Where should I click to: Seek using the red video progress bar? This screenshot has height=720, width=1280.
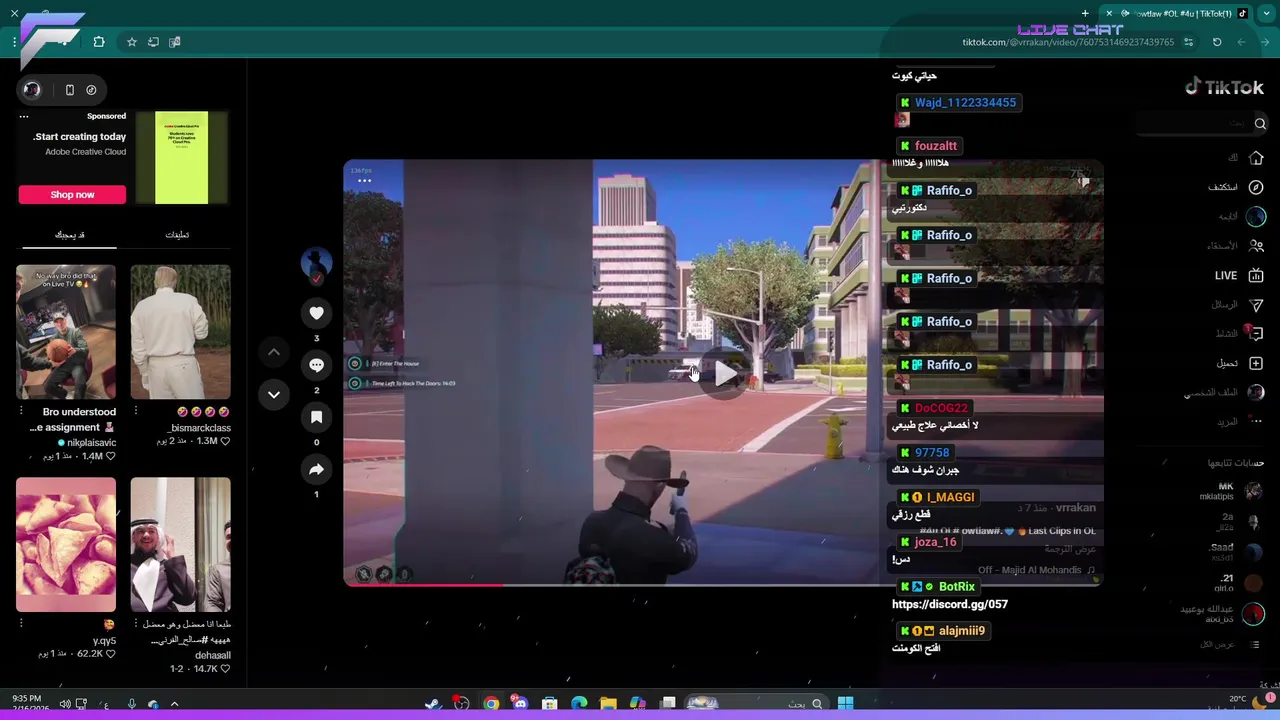click(x=724, y=585)
